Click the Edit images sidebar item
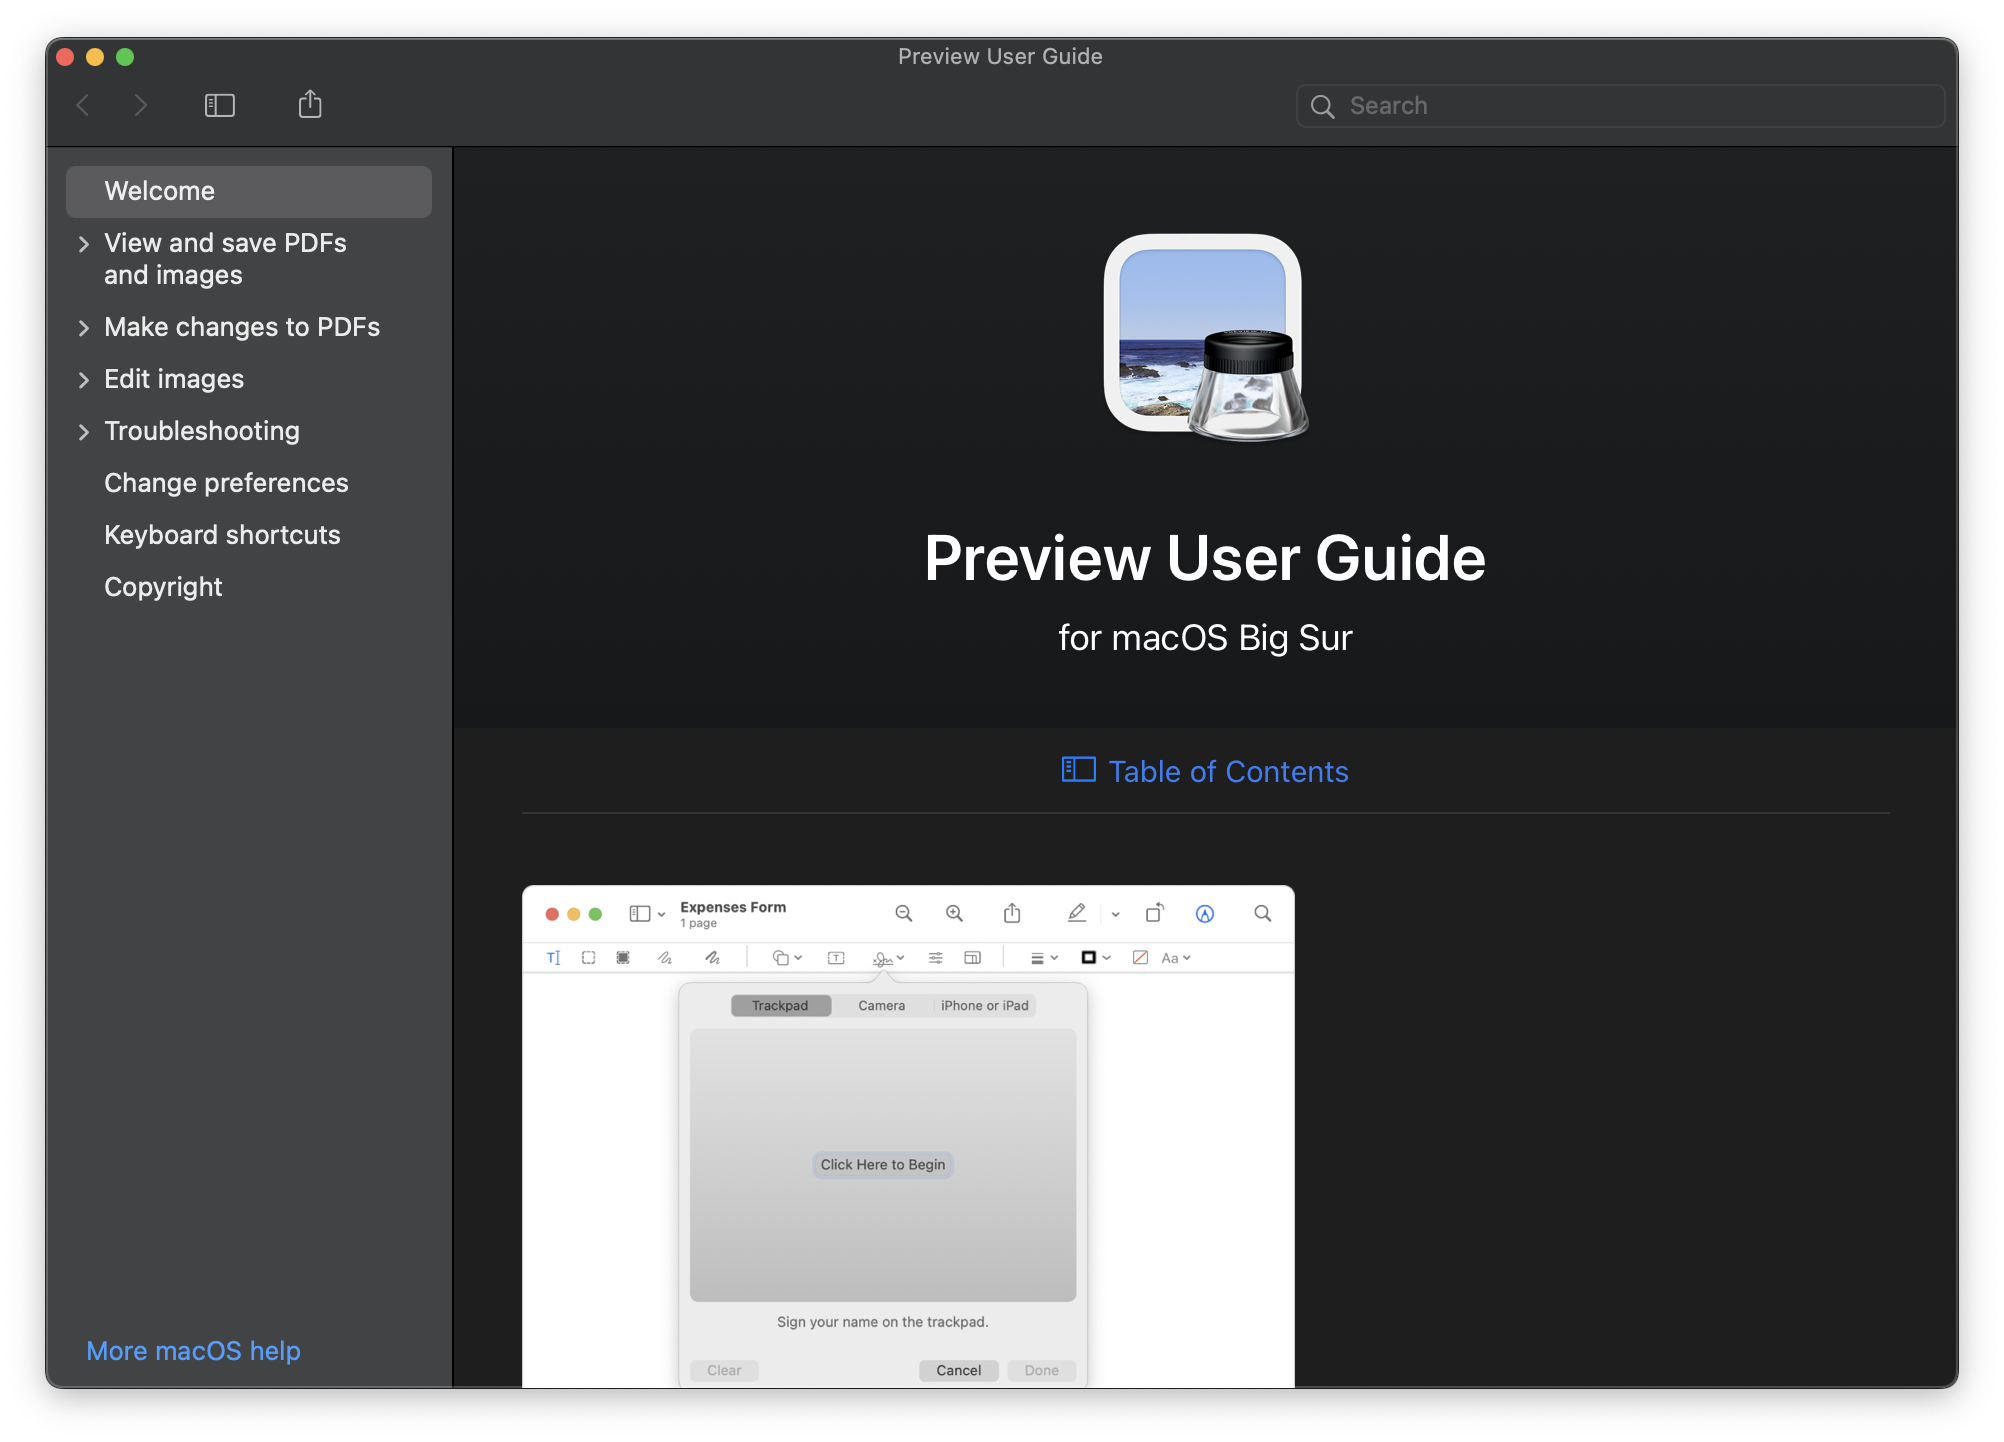The image size is (2004, 1442). click(x=173, y=378)
